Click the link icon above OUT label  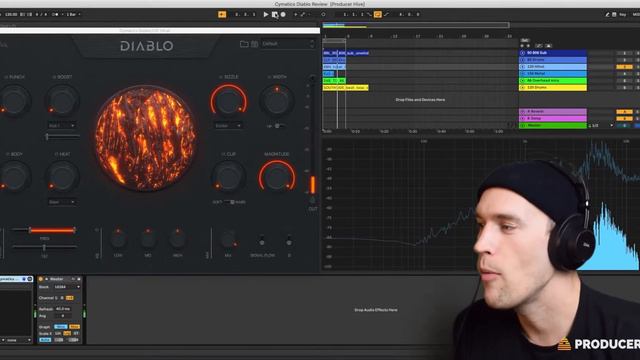pos(313,200)
